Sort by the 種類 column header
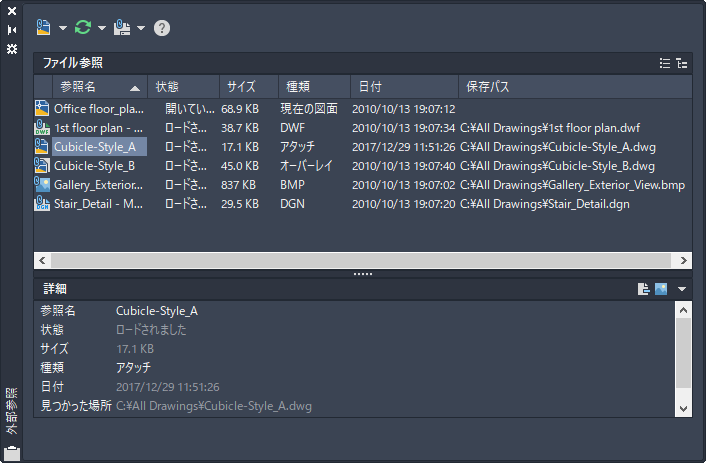 pyautogui.click(x=315, y=86)
